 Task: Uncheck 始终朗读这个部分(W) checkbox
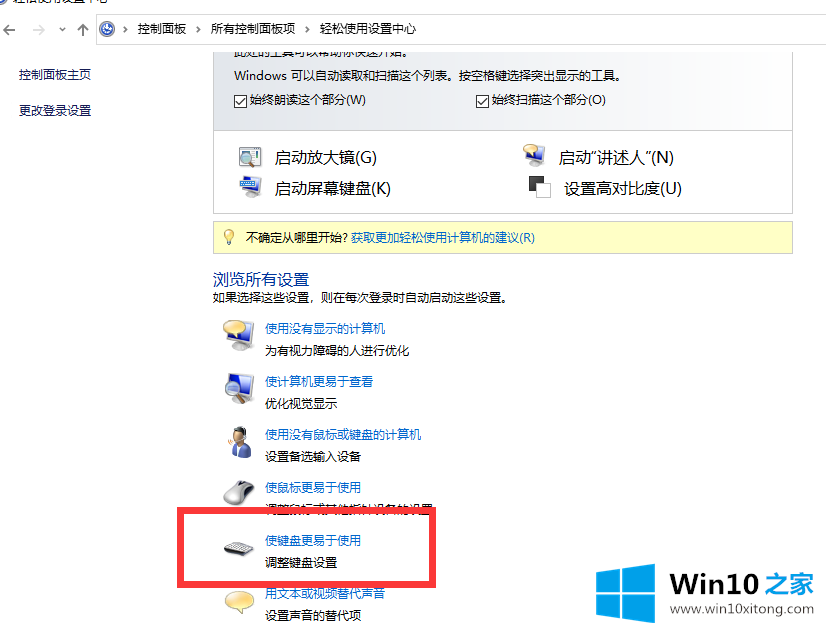tap(240, 101)
